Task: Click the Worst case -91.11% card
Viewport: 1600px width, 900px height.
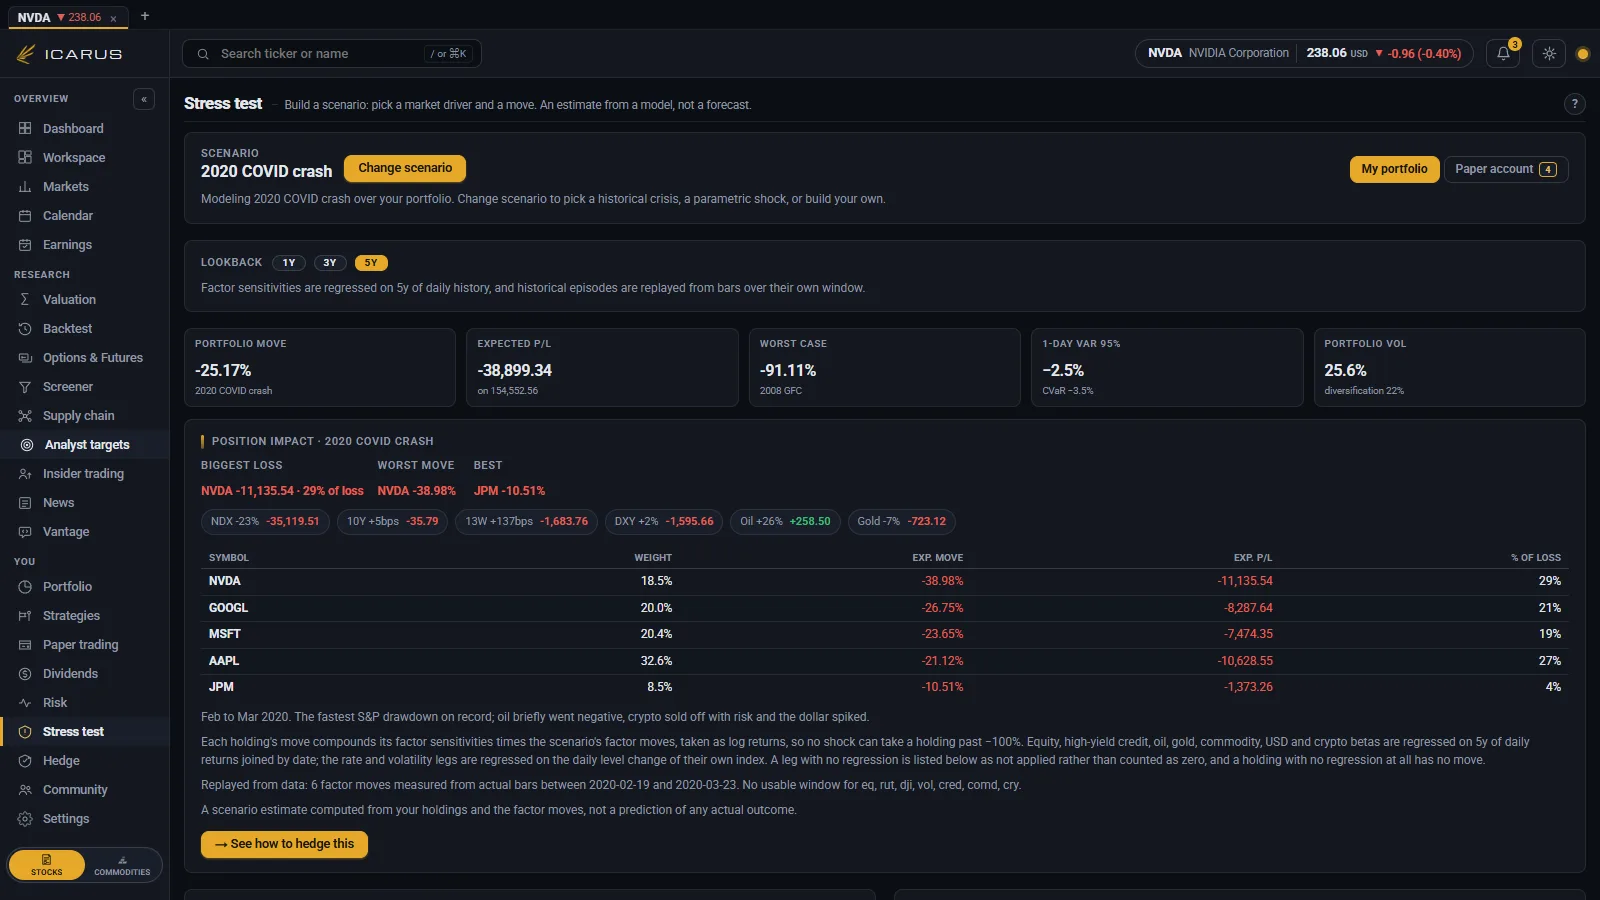Action: click(x=884, y=367)
